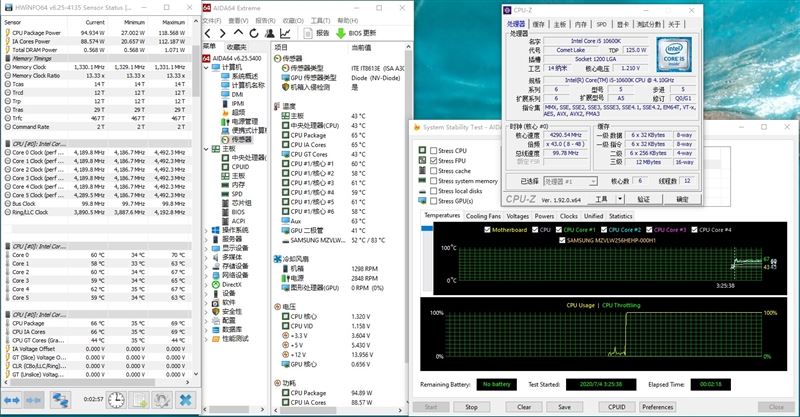Collapse 计算机 node in AIDA64 tree
Image resolution: width=800 pixels, height=417 pixels.
point(206,67)
